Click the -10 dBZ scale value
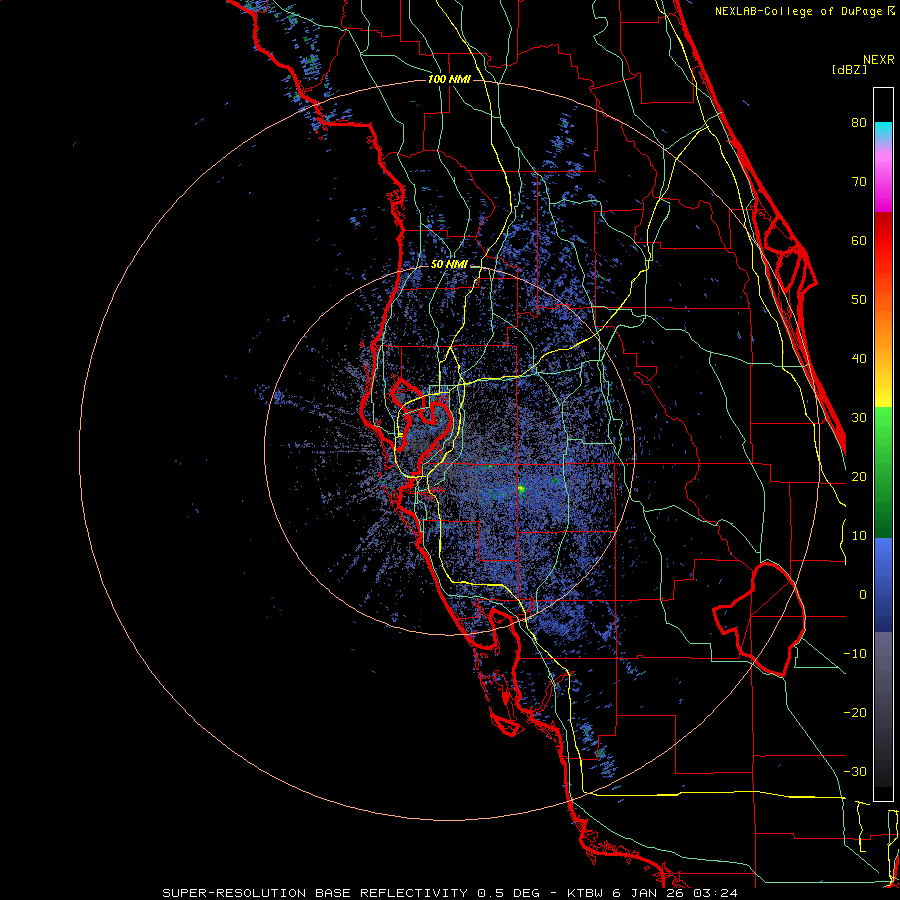The image size is (900, 900). [855, 654]
